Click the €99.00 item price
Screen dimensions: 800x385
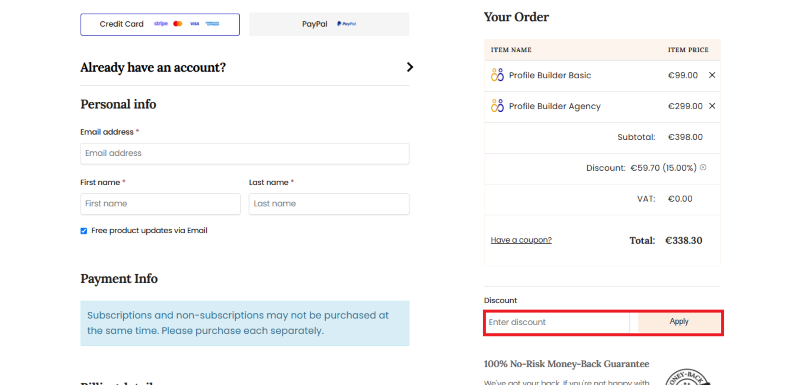pyautogui.click(x=683, y=75)
